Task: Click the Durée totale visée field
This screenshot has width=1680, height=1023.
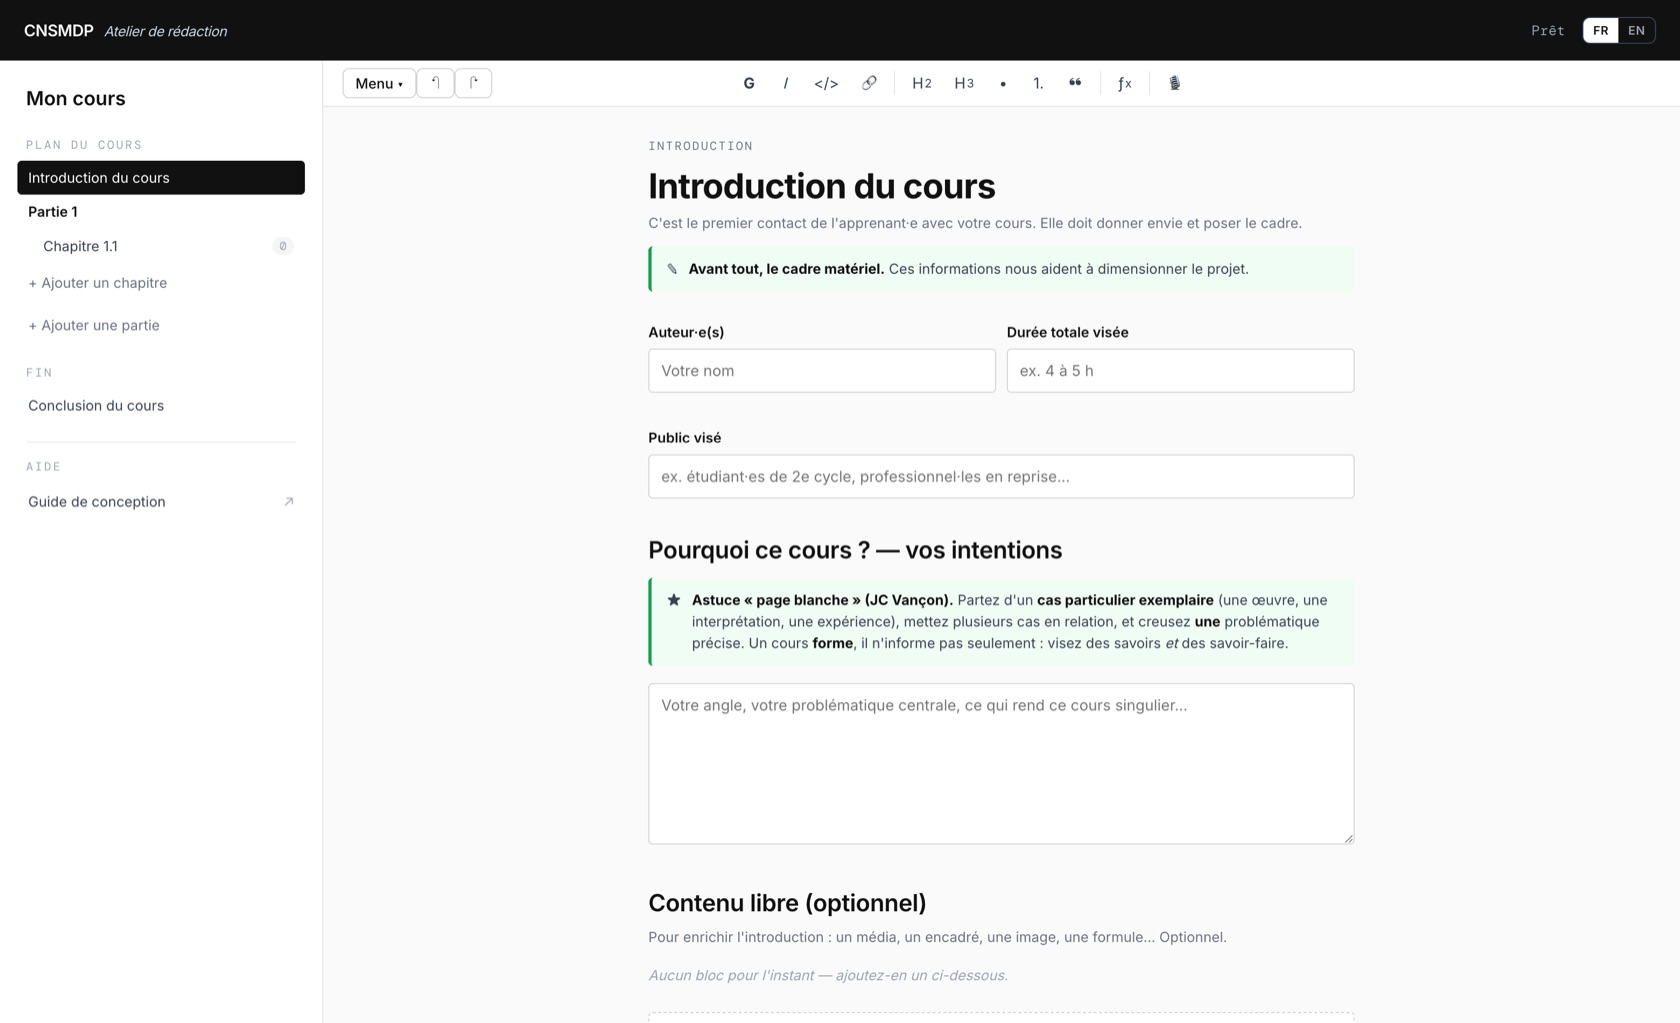Action: tap(1180, 370)
